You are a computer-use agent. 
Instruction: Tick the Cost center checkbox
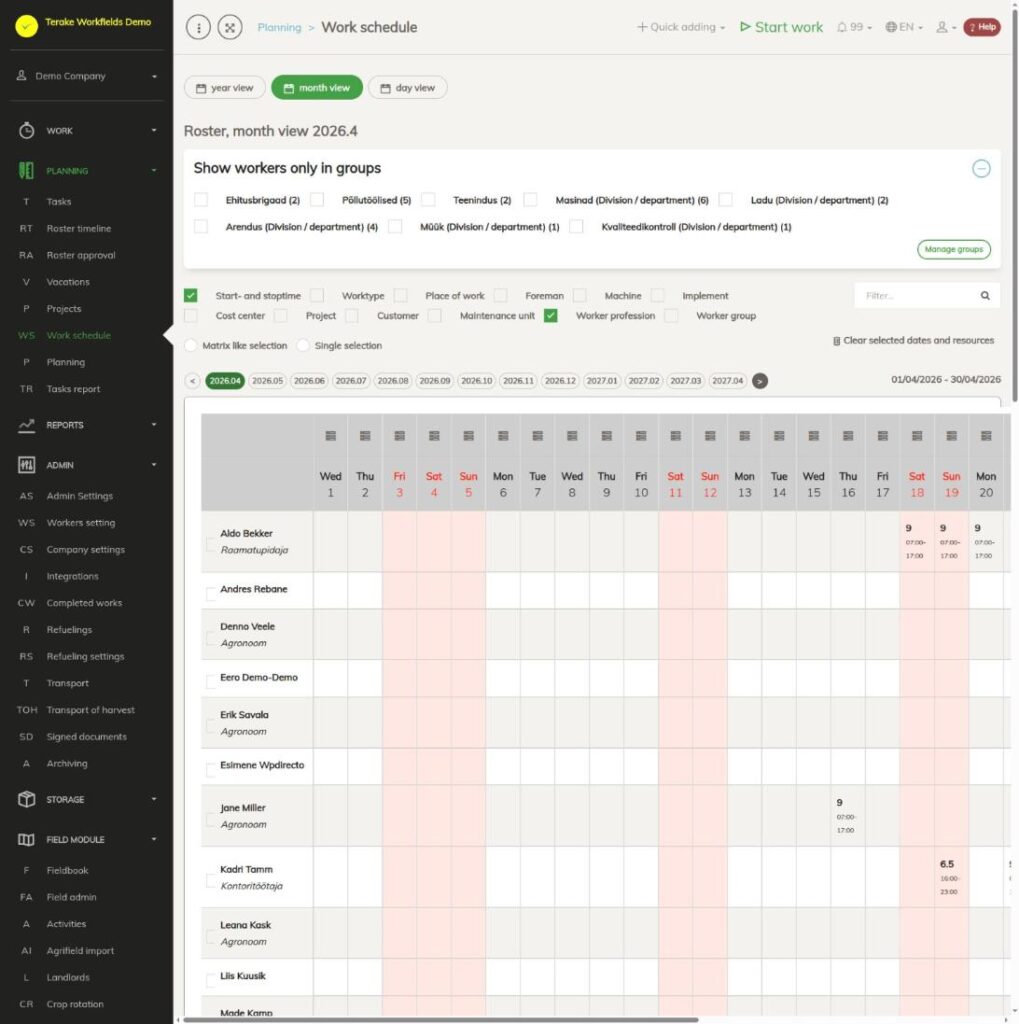pos(191,316)
